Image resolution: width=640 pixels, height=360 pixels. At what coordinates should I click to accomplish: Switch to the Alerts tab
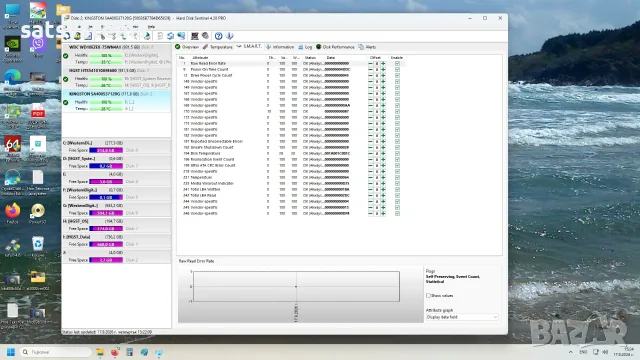[367, 47]
